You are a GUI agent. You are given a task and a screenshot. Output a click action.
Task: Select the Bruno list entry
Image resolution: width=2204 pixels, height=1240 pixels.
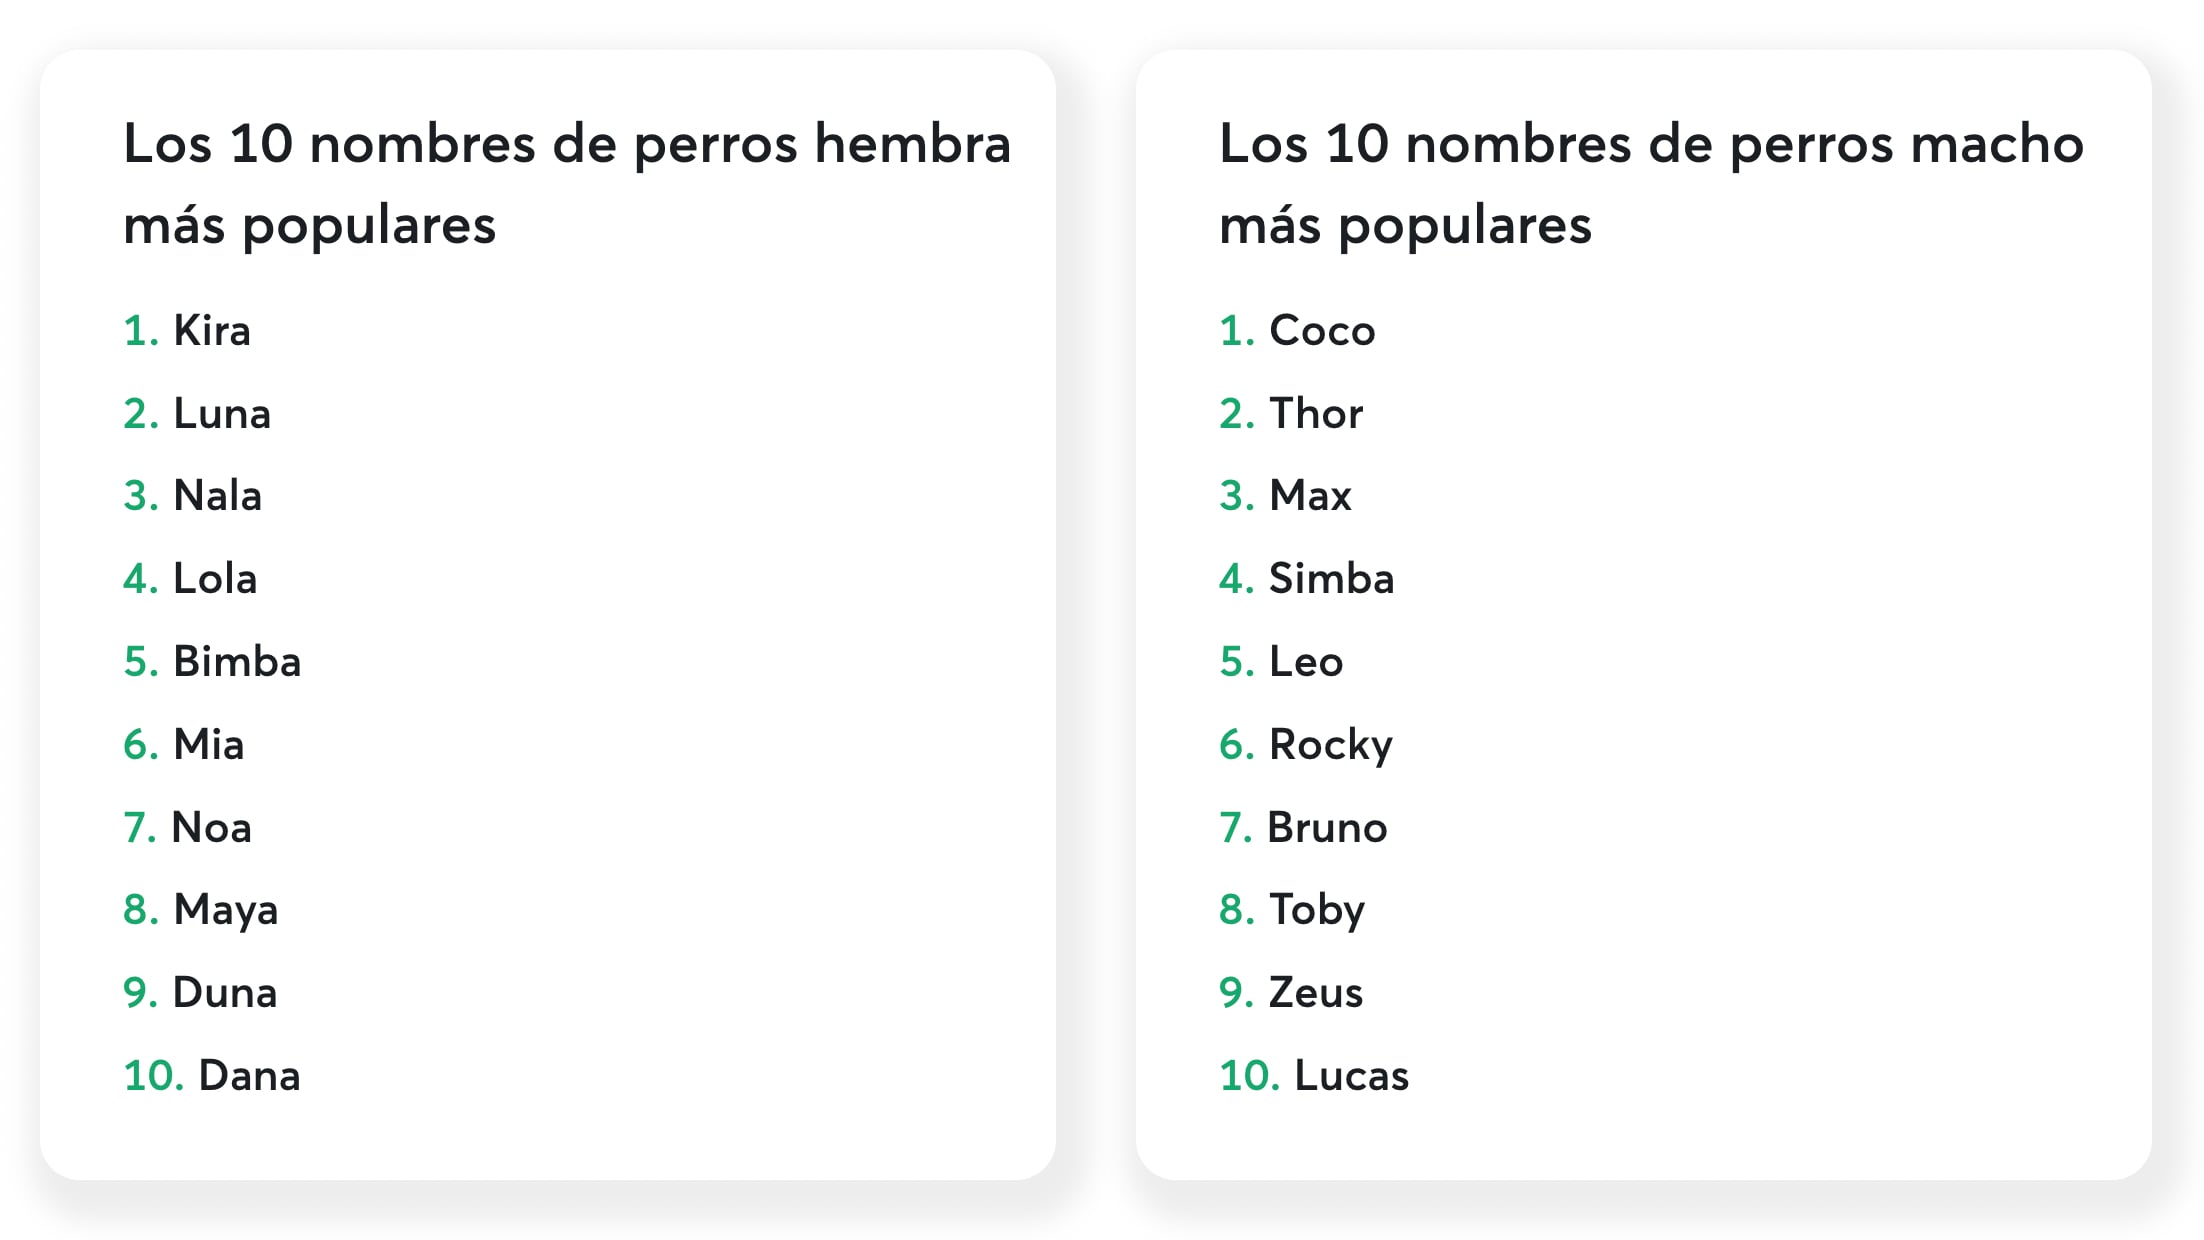point(1327,828)
